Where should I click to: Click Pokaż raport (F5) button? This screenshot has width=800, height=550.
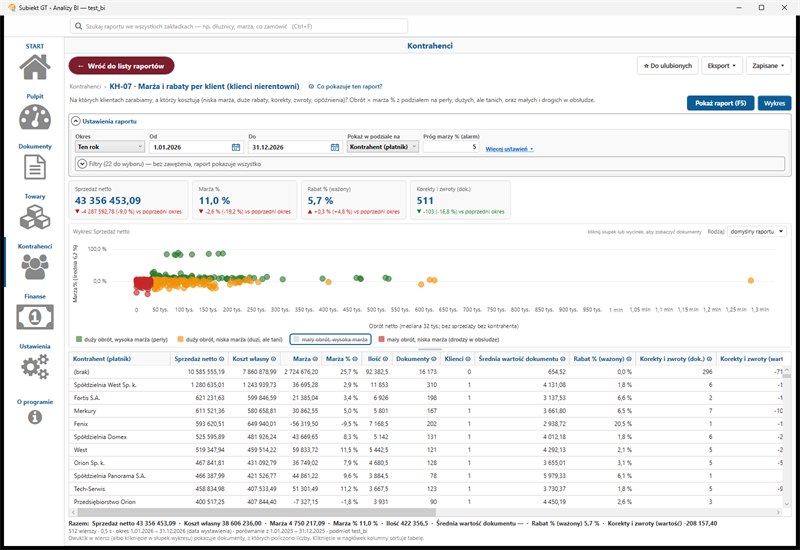(x=720, y=103)
